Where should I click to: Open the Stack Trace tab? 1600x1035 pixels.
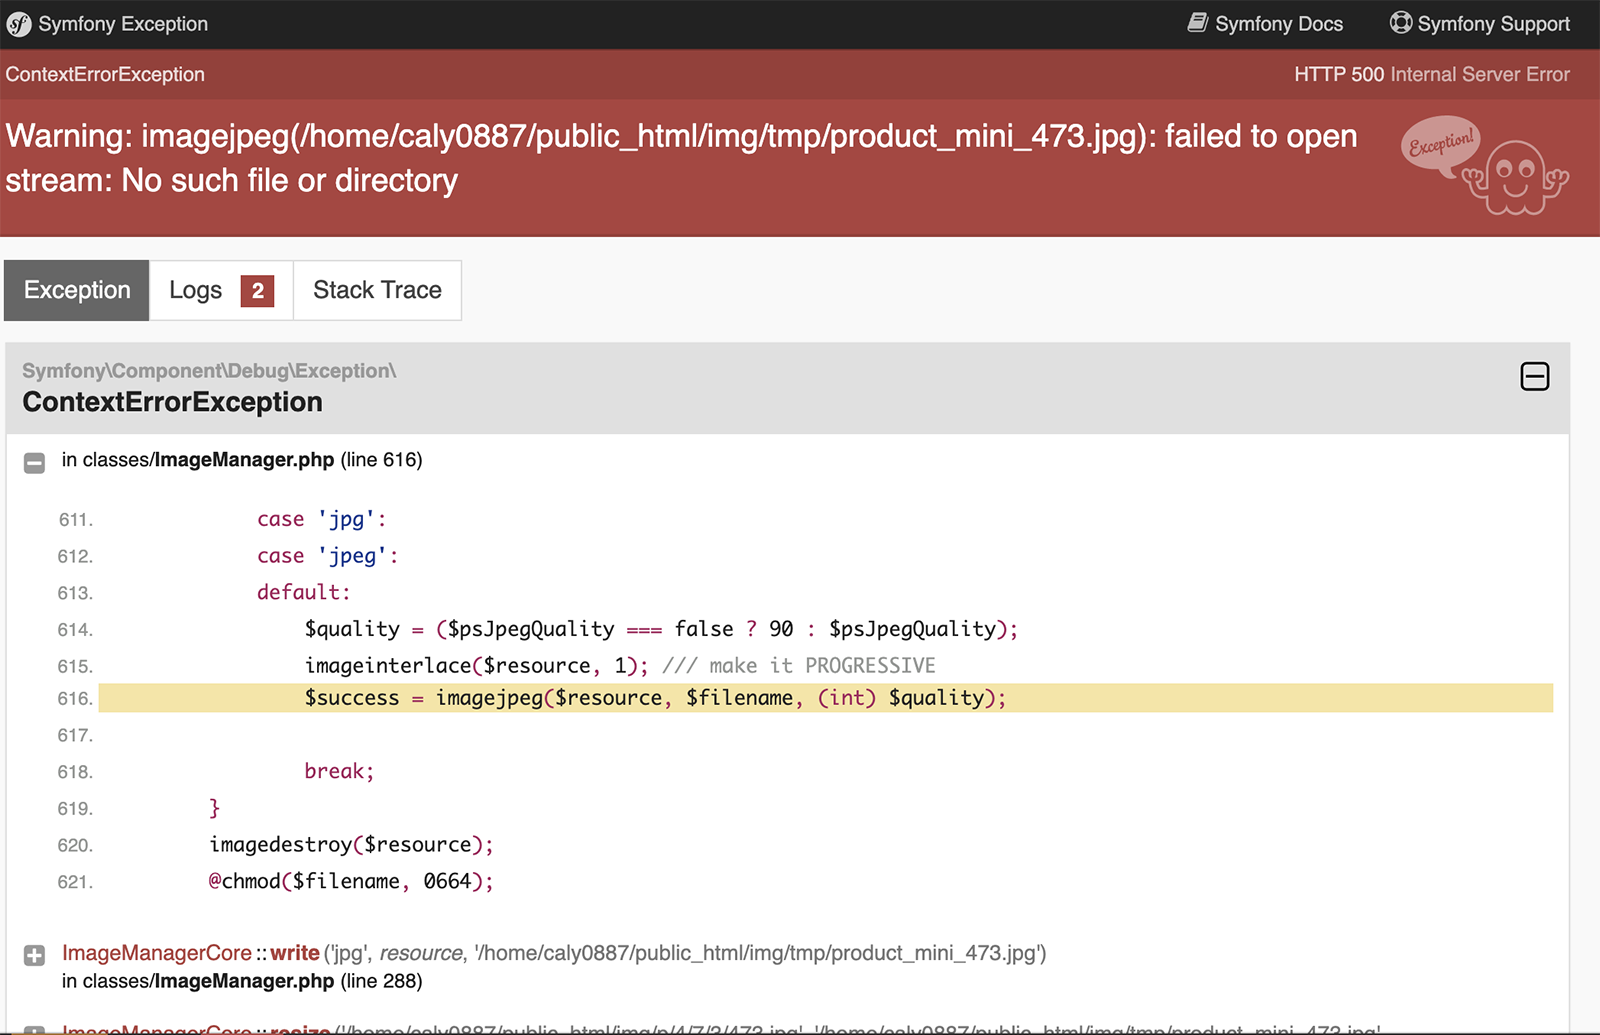(377, 291)
